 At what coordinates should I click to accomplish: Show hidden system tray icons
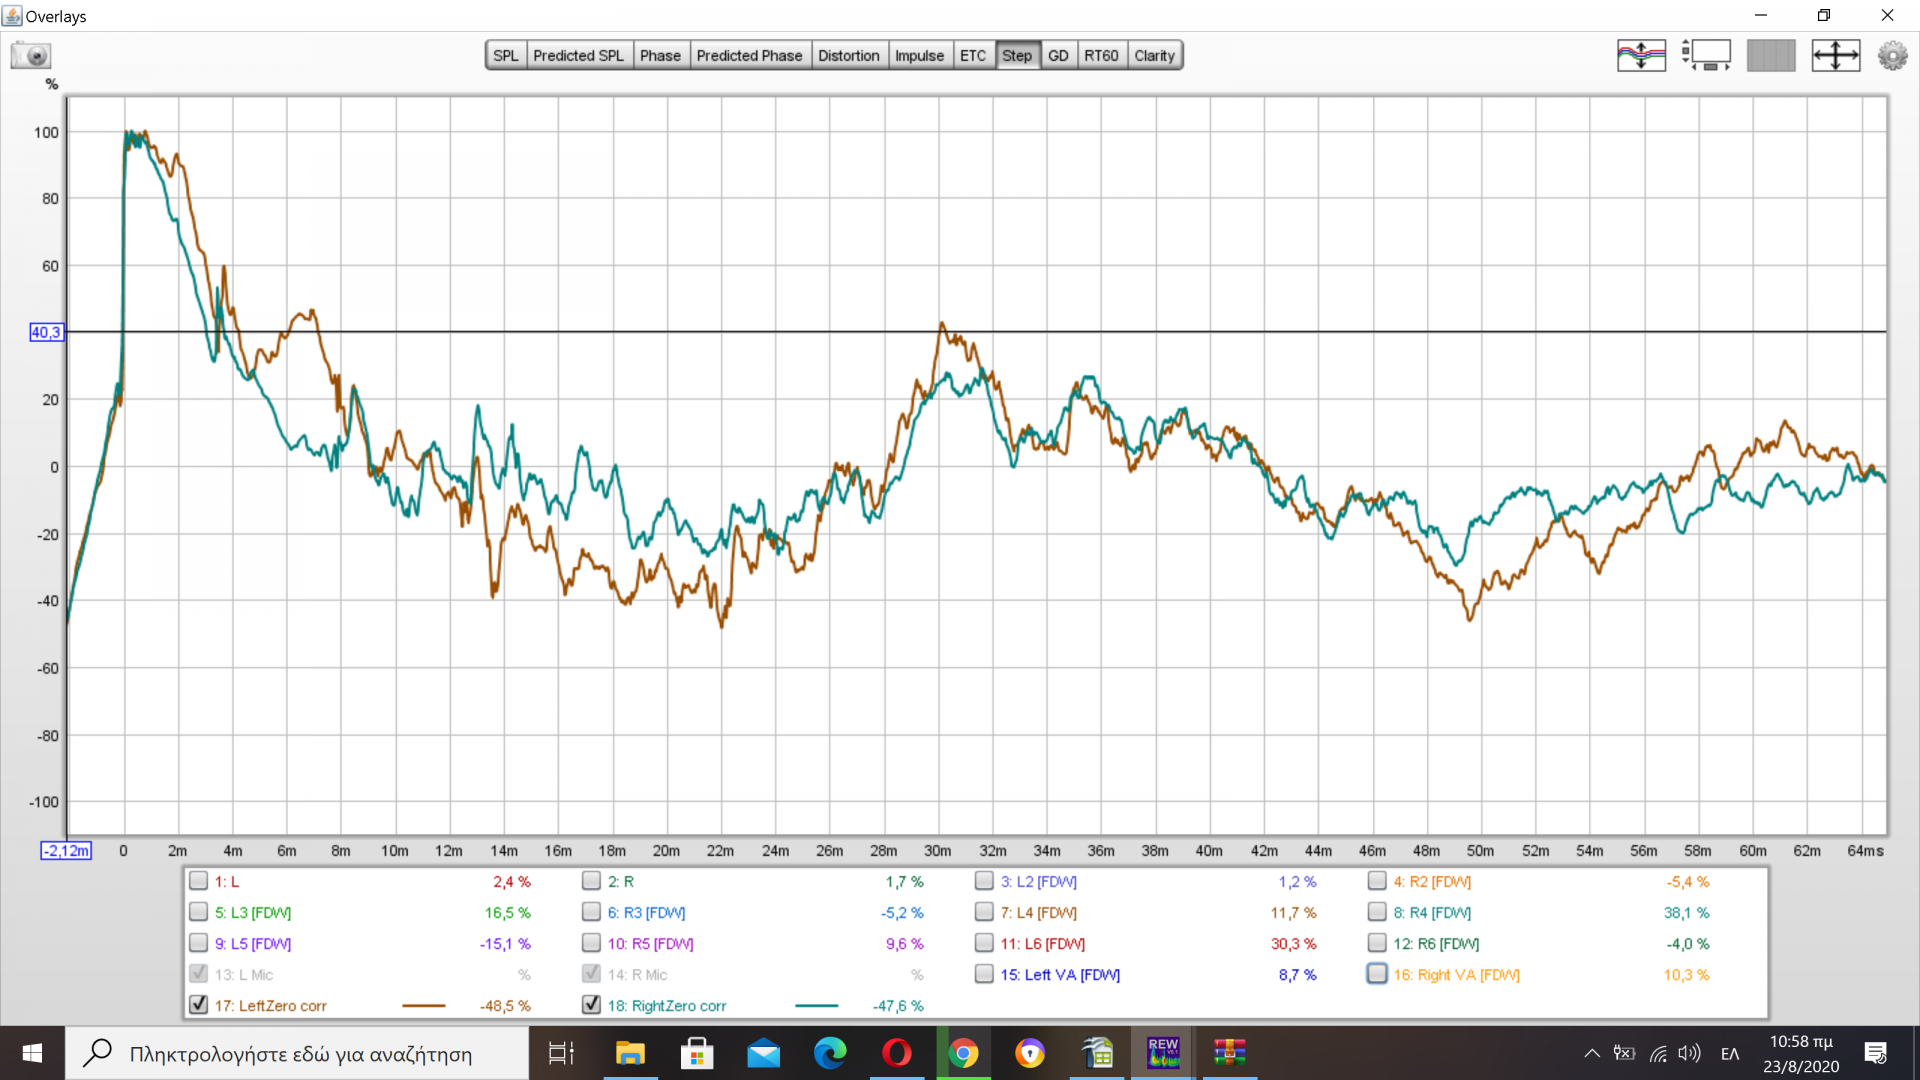1592,1053
